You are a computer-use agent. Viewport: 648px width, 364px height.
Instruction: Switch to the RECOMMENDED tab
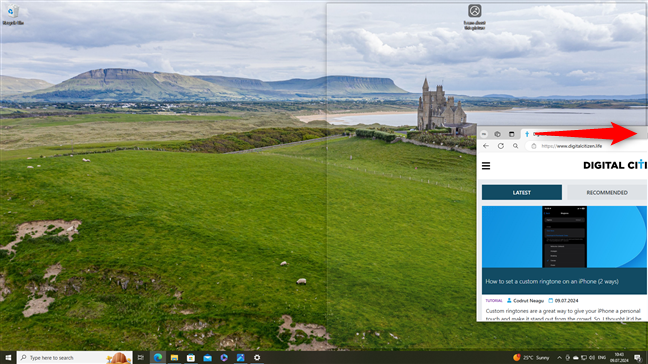click(607, 193)
